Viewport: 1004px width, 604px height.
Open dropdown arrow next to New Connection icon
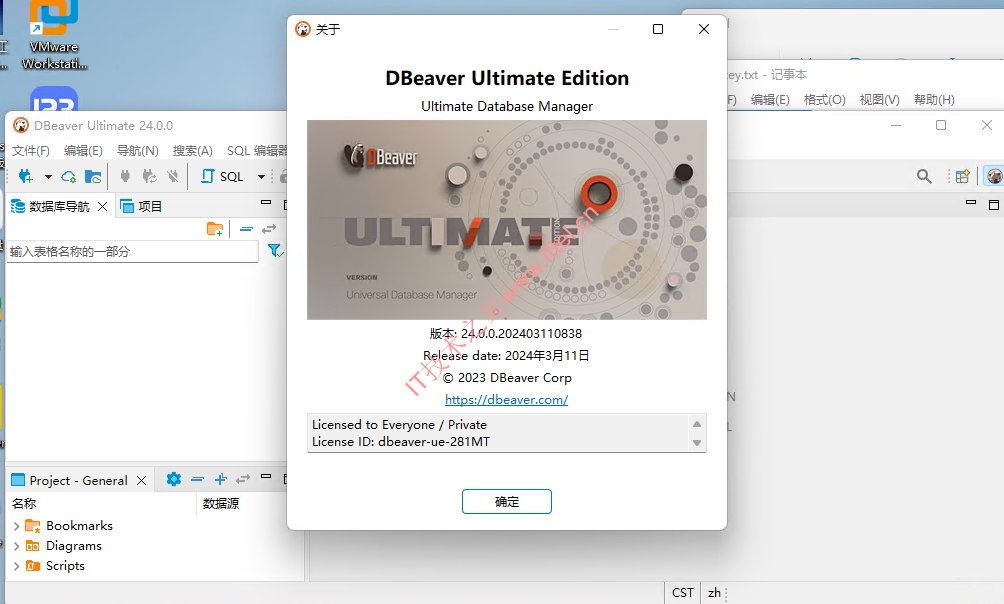[48, 177]
